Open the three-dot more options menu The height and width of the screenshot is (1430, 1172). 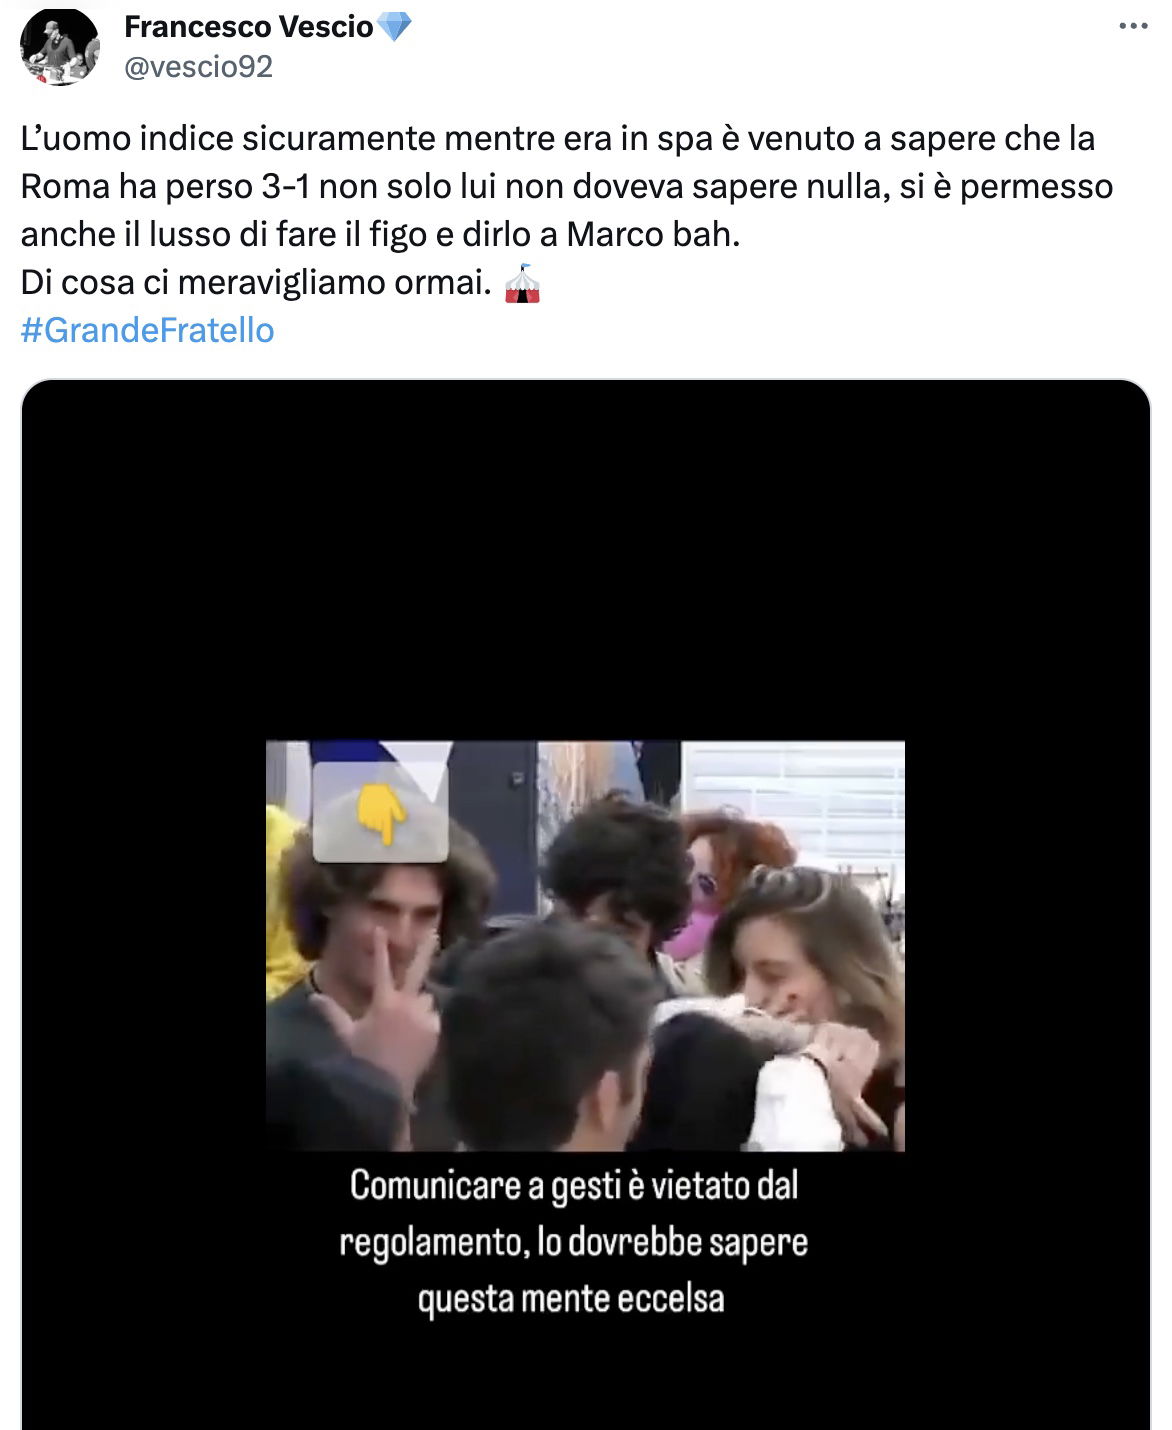[1132, 27]
